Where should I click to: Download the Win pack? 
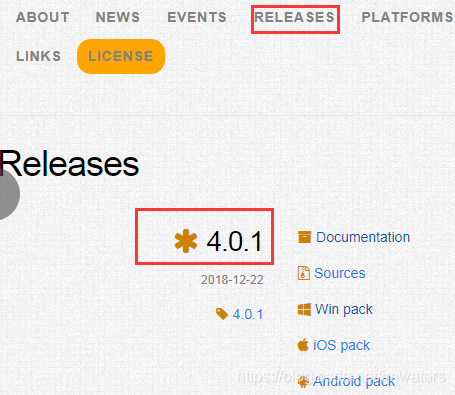coord(344,309)
